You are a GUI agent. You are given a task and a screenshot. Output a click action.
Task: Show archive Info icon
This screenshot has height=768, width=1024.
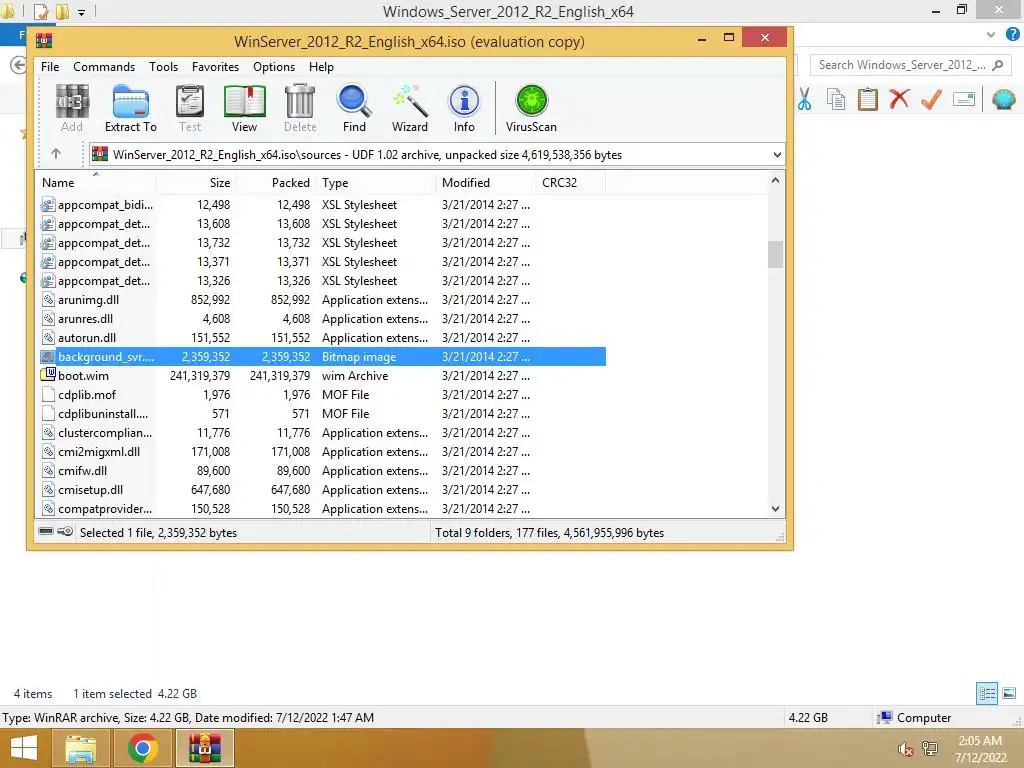pyautogui.click(x=464, y=108)
